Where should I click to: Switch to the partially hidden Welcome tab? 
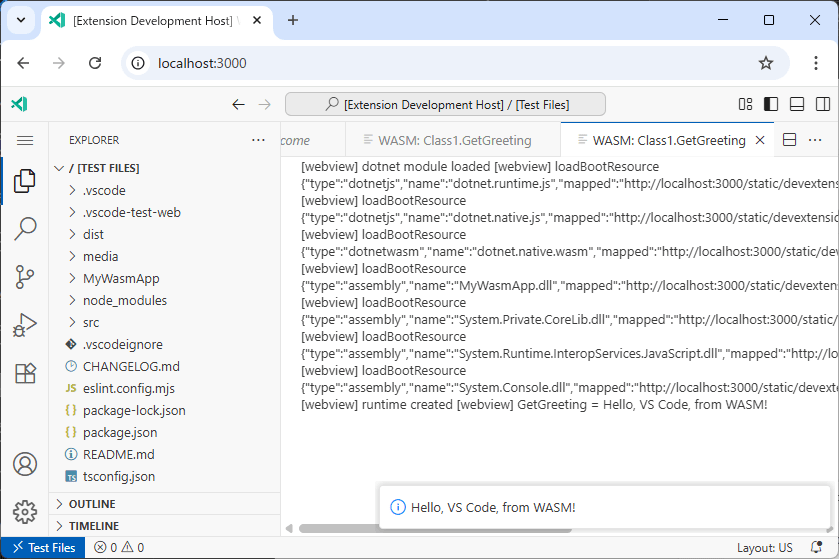coord(312,140)
